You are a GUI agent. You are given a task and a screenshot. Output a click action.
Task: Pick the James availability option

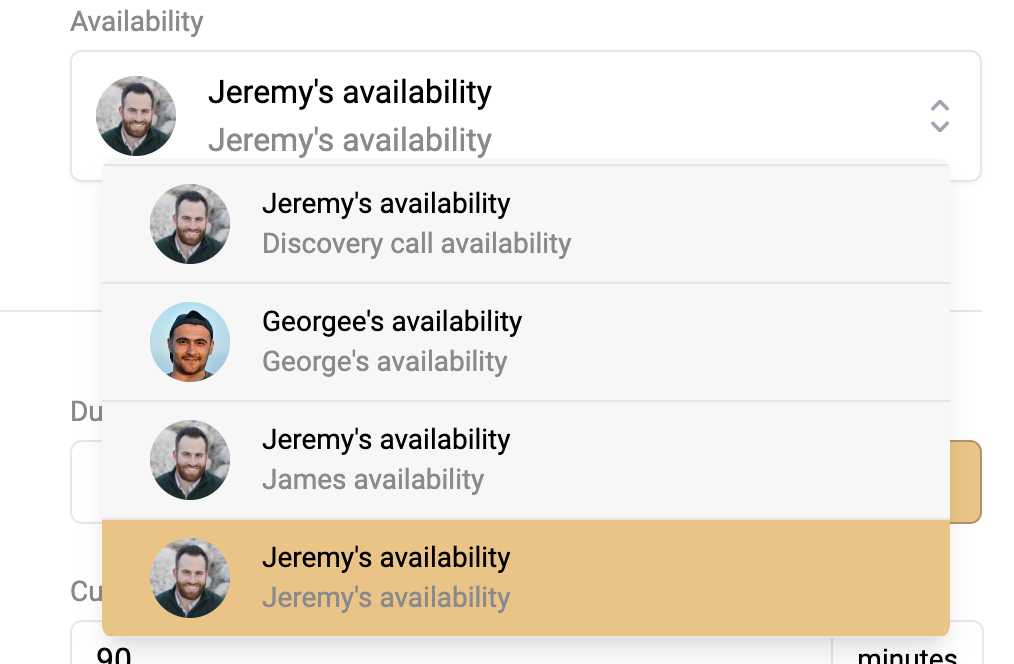(526, 460)
